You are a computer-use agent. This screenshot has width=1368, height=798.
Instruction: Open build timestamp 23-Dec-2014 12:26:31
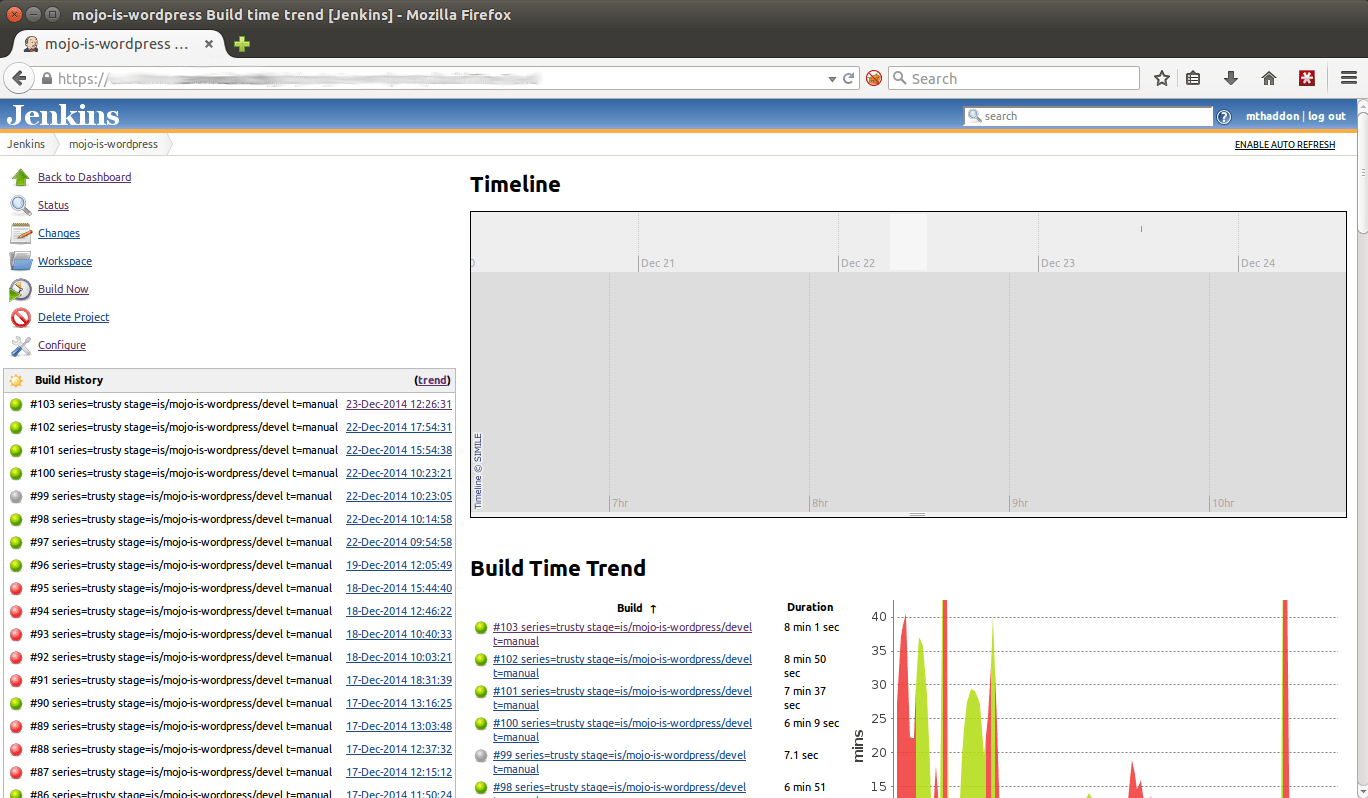click(399, 405)
